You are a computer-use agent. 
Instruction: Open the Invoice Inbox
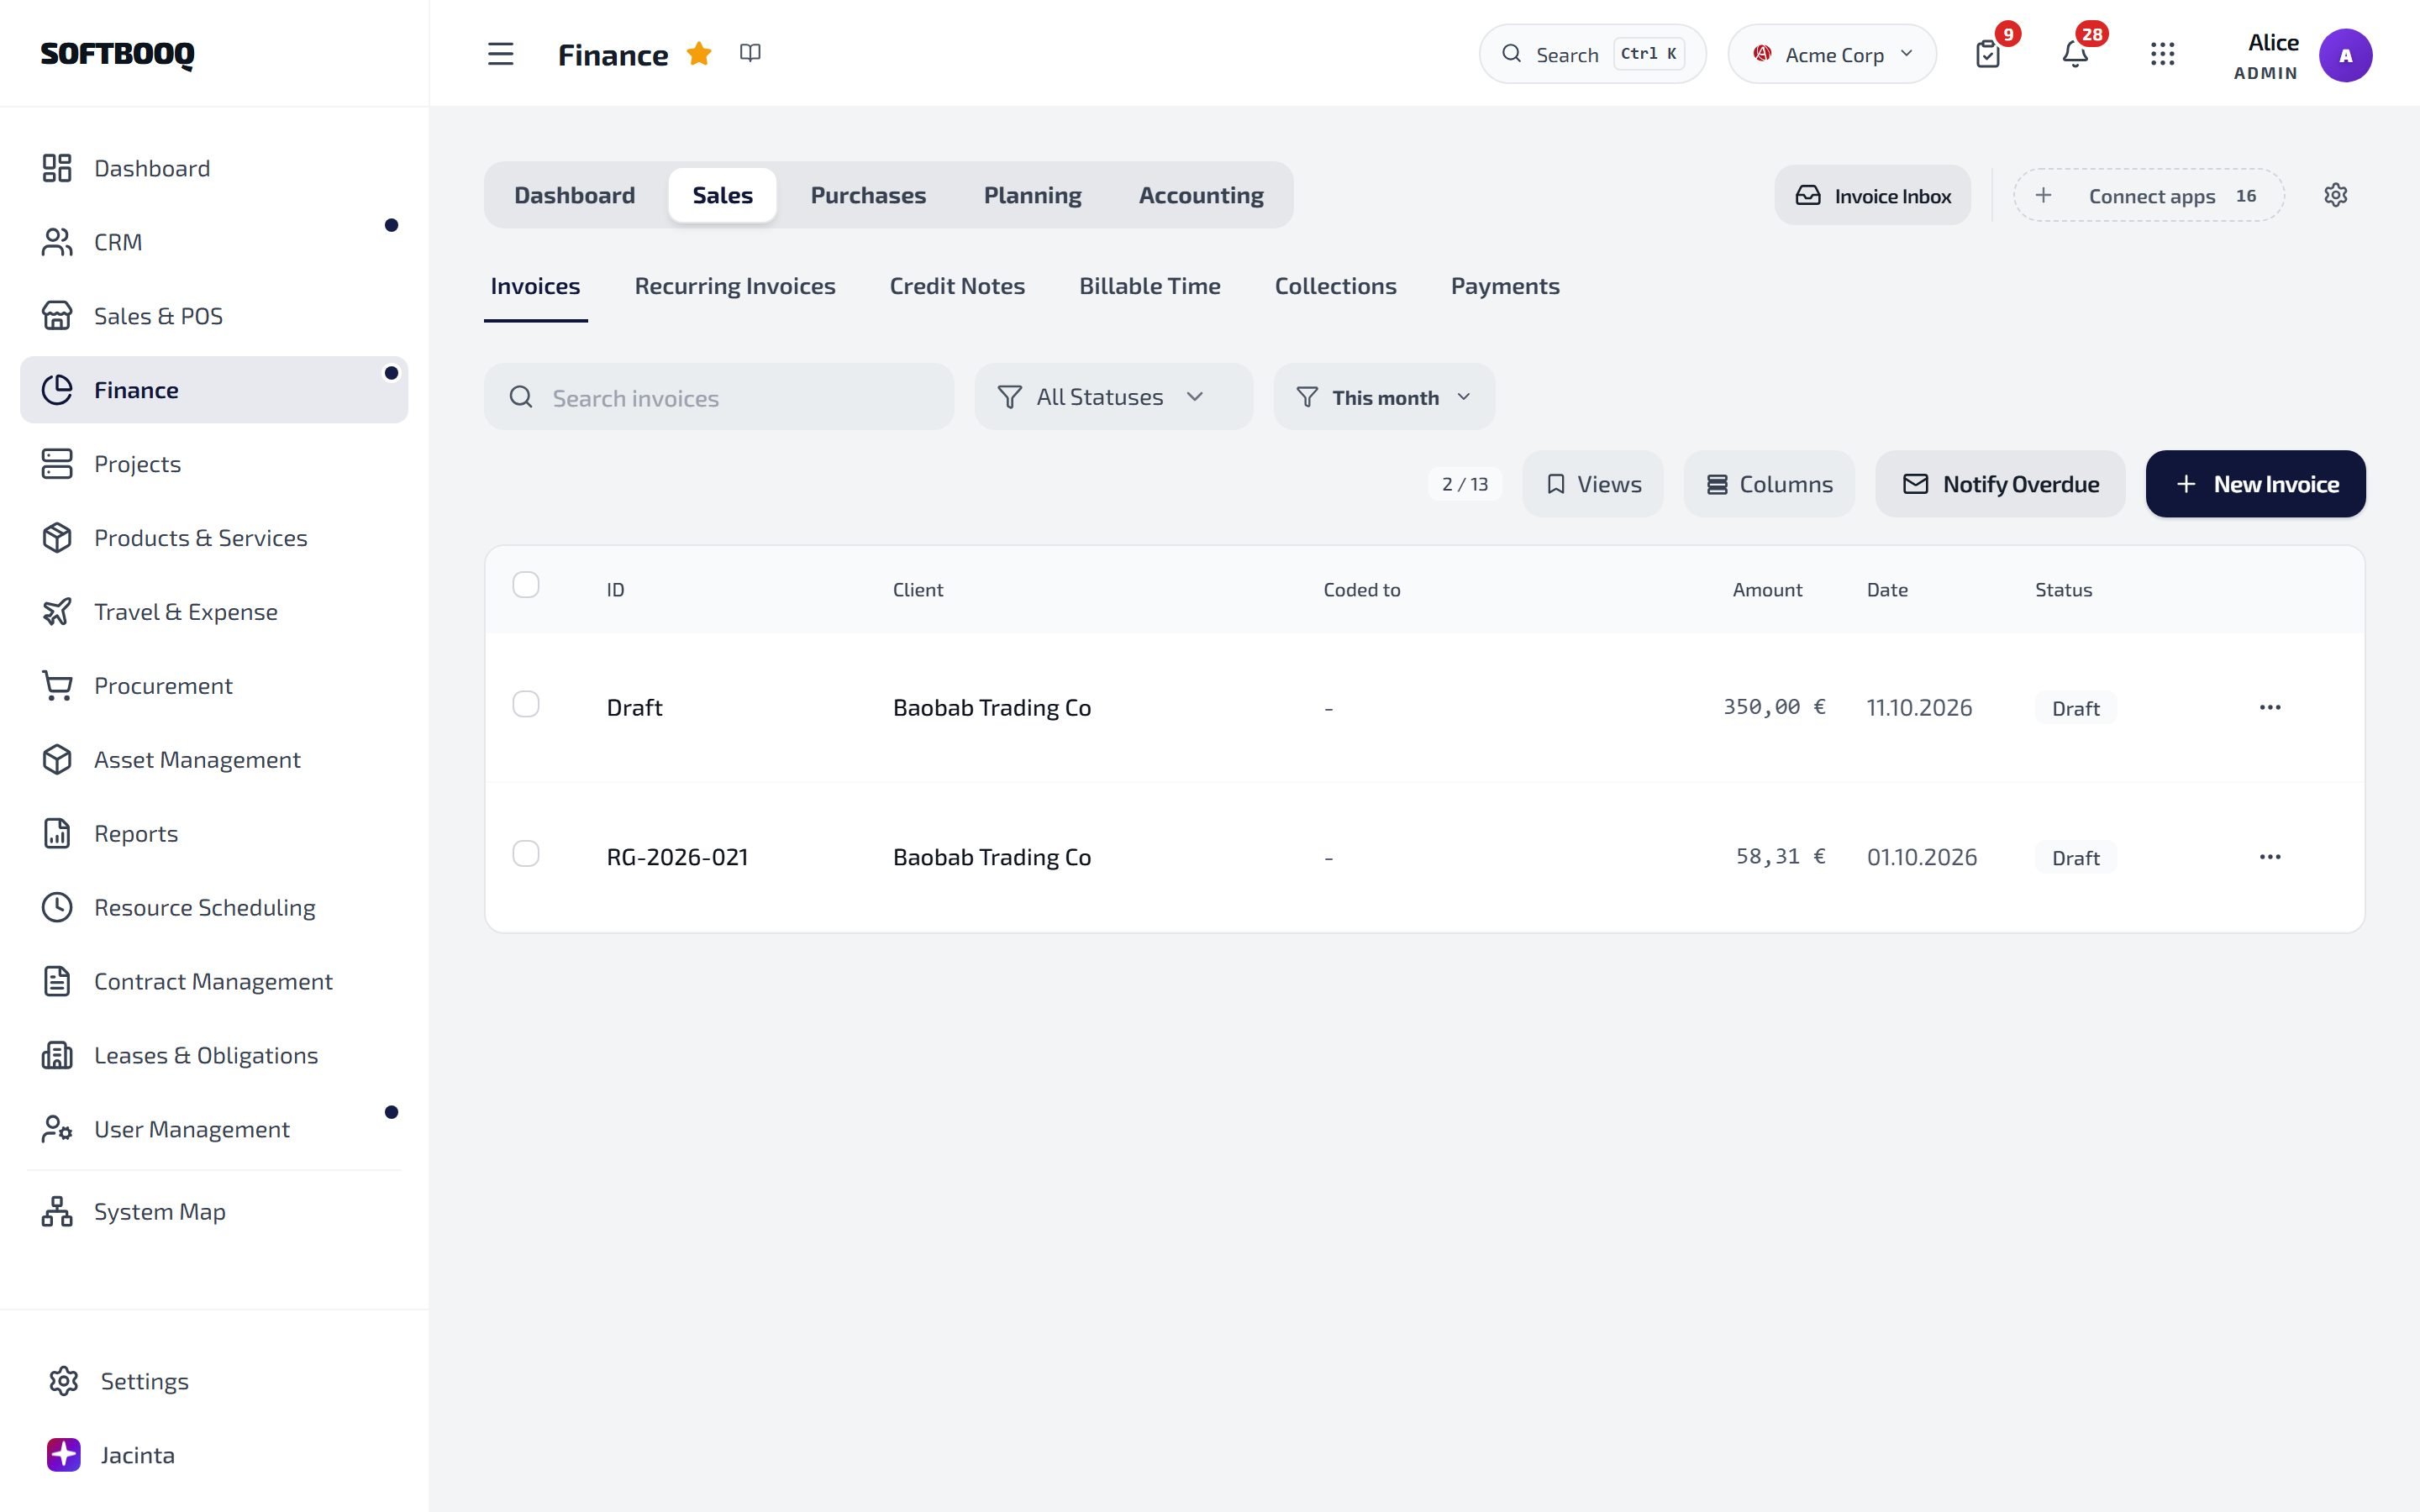tap(1872, 196)
